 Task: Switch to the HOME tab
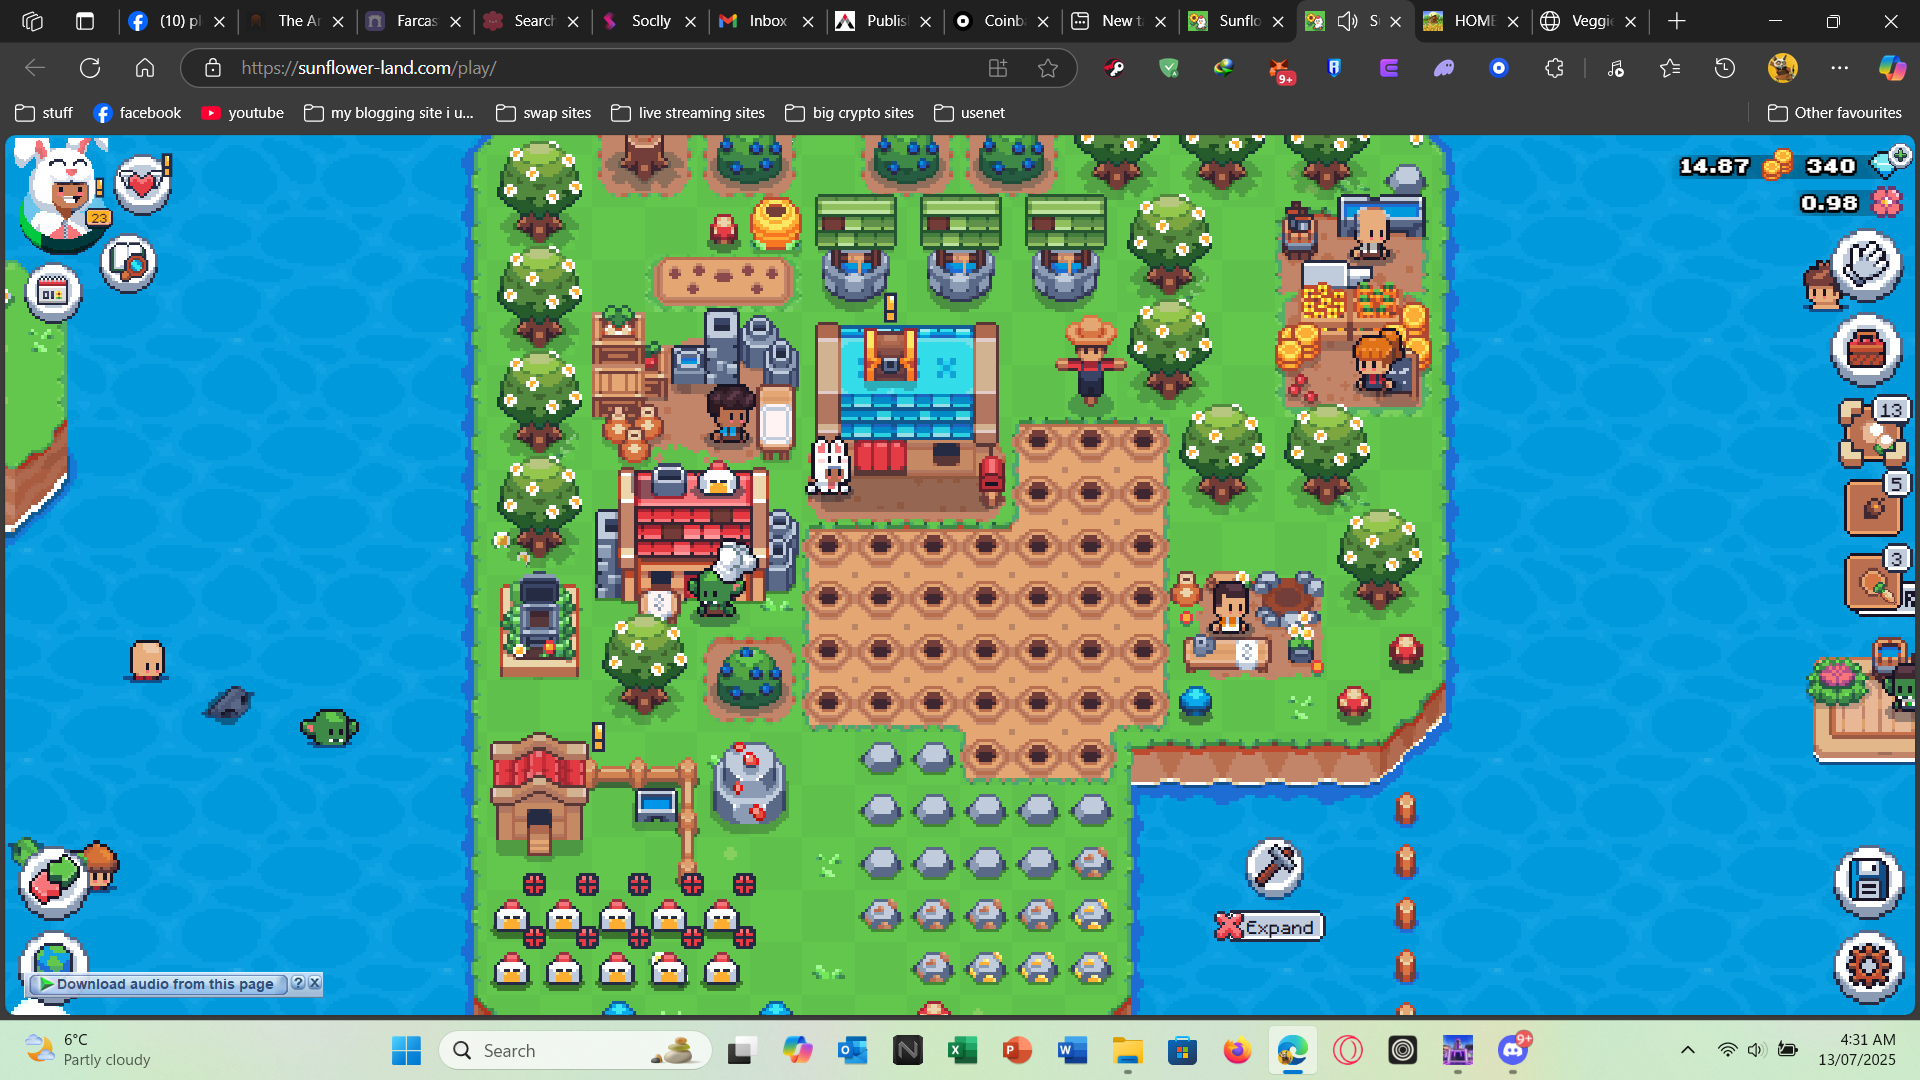(x=1473, y=21)
